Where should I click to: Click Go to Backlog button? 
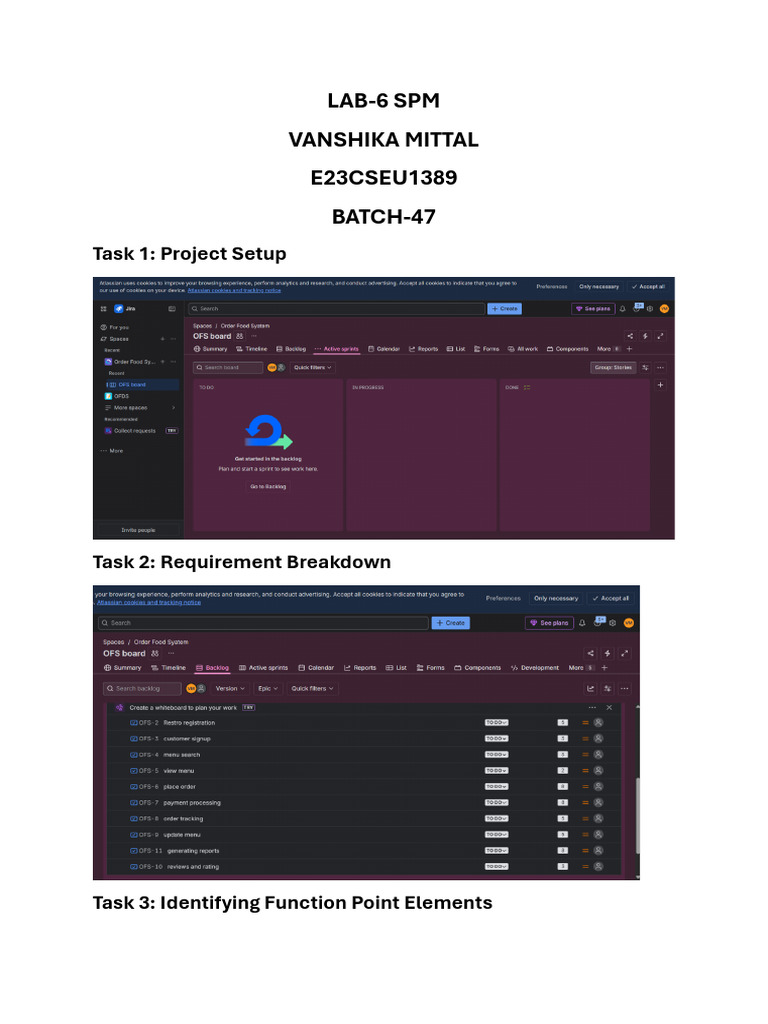click(268, 487)
